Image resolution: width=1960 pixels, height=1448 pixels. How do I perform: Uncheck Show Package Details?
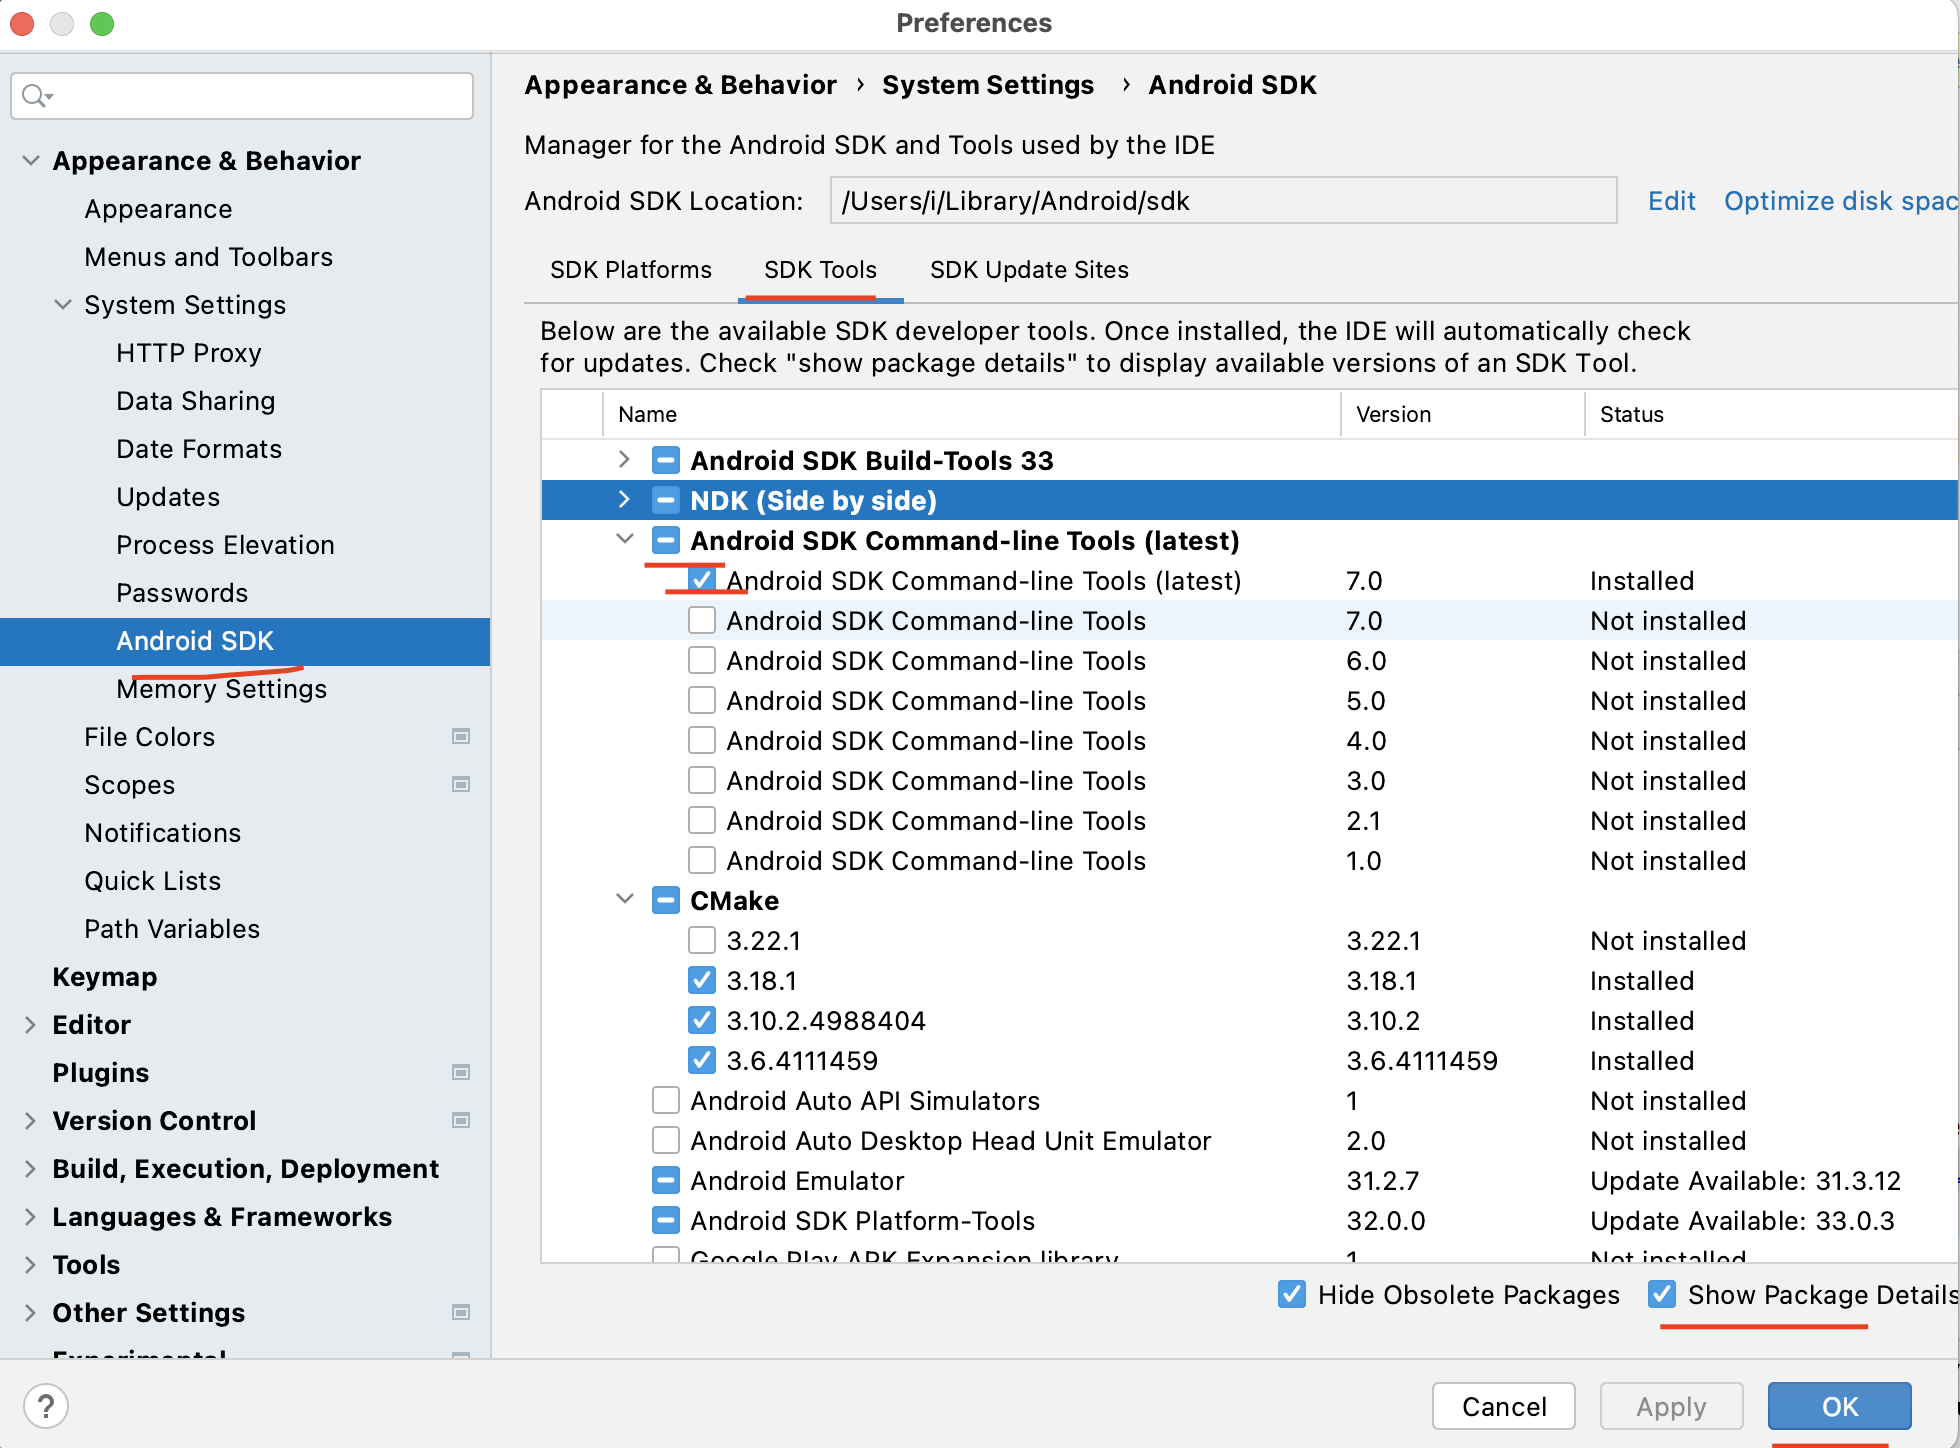tap(1662, 1295)
